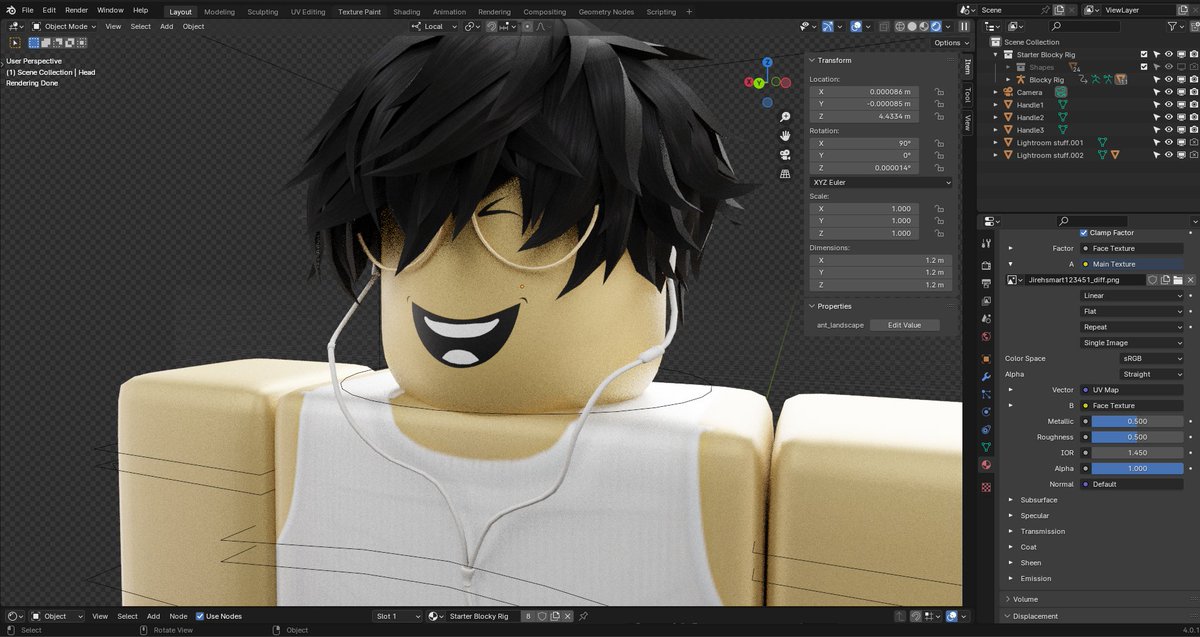Open the Render properties tab icon
1200x637 pixels.
986,265
